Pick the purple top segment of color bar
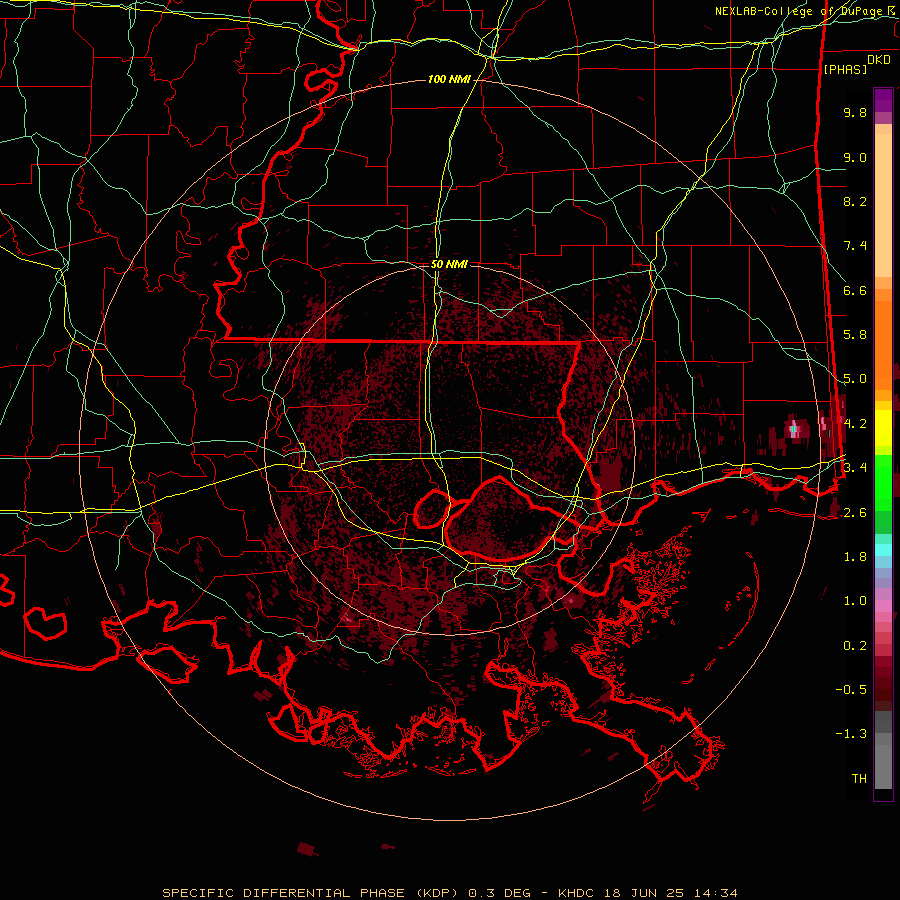Viewport: 900px width, 900px height. [x=883, y=100]
